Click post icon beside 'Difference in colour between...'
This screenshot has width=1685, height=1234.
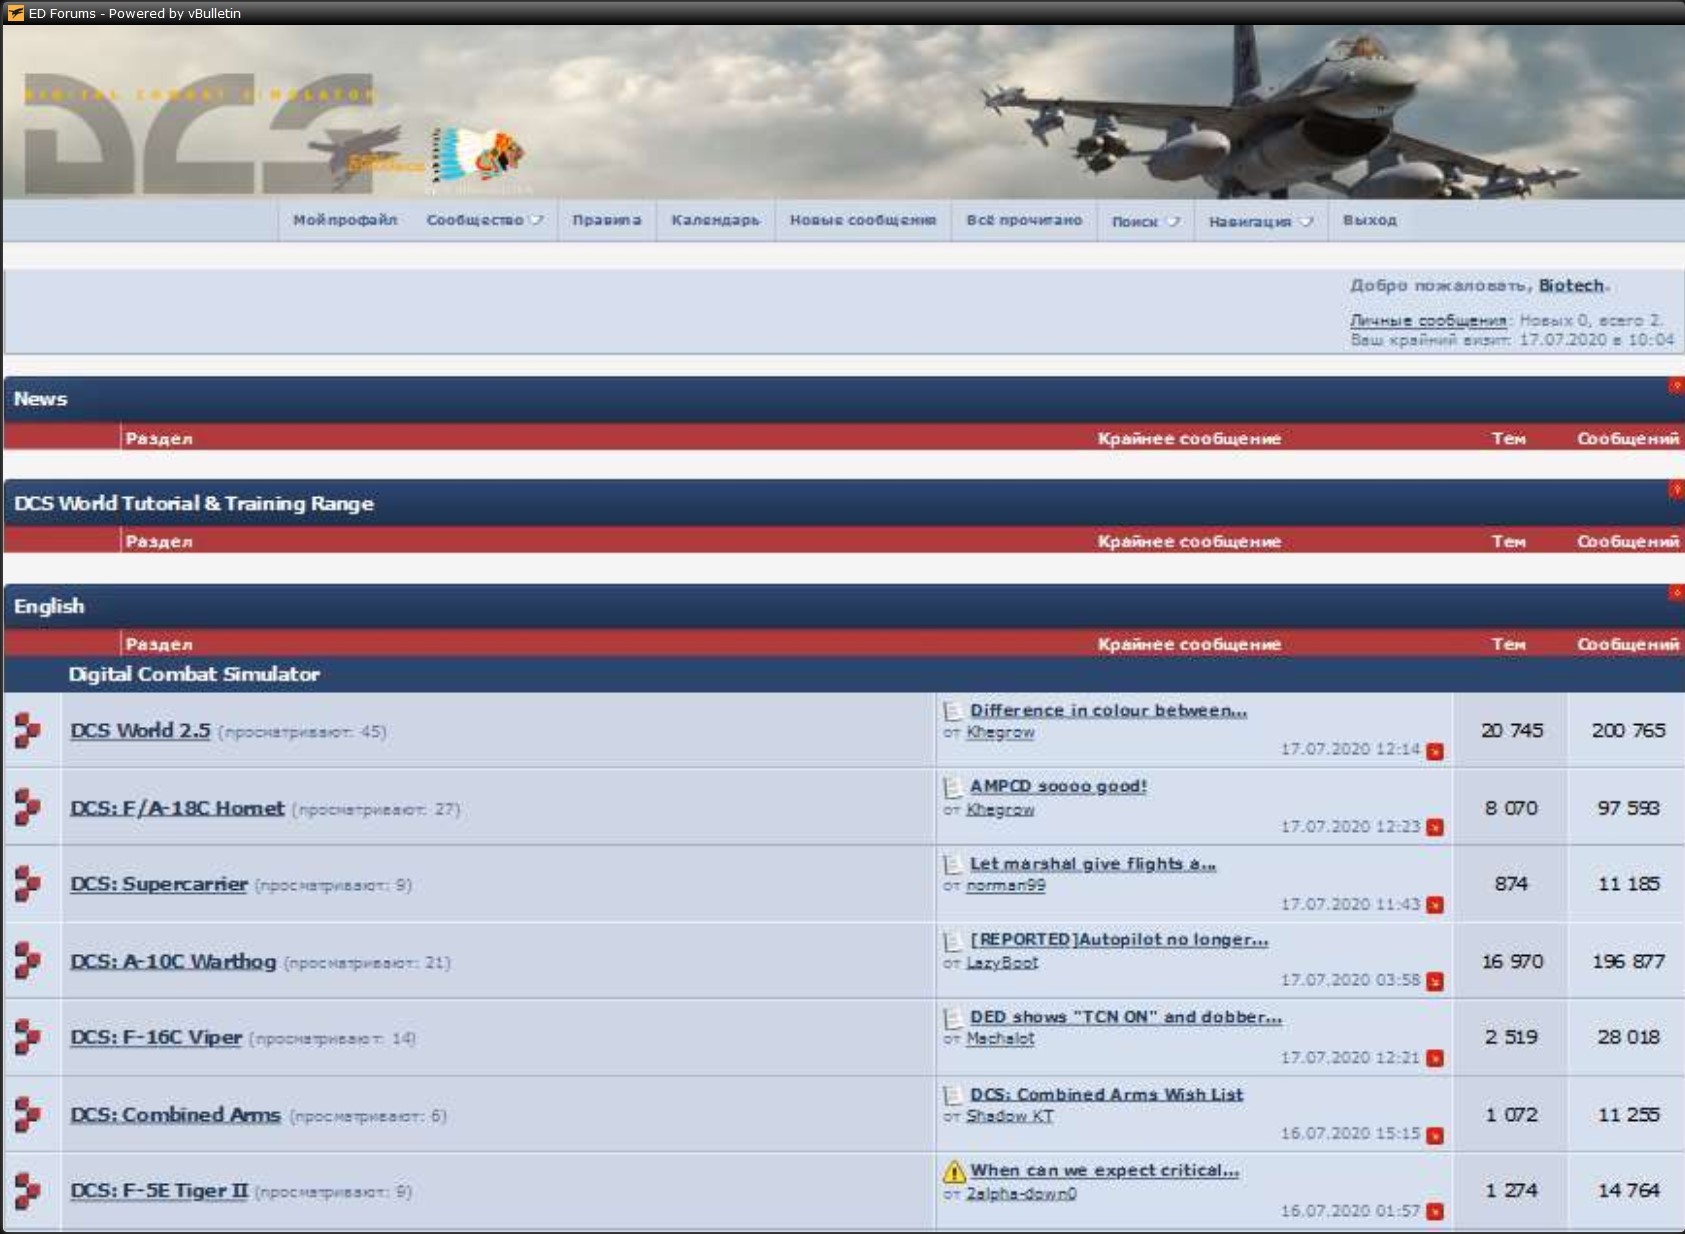(x=953, y=711)
